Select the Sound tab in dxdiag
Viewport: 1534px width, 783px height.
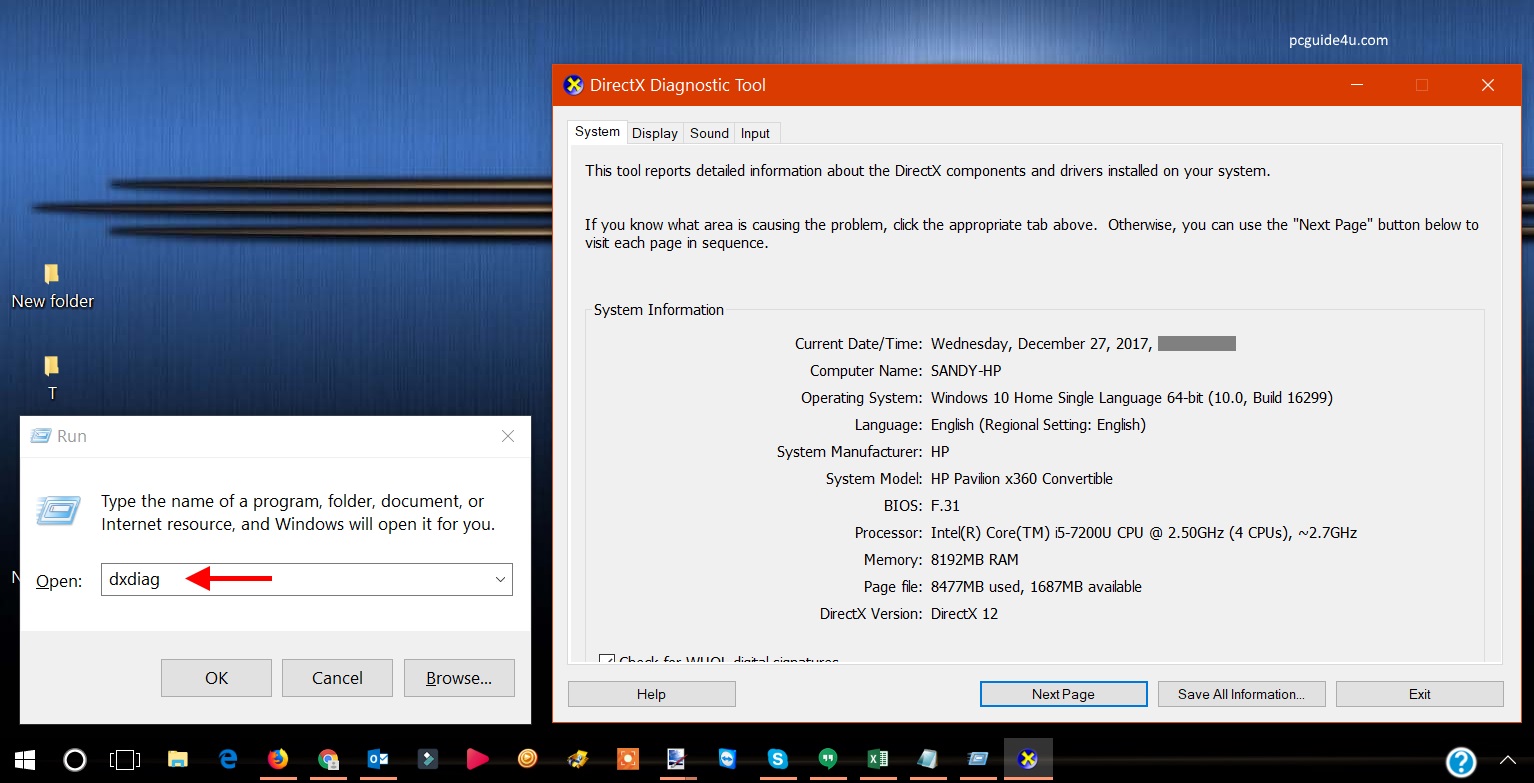[x=708, y=132]
